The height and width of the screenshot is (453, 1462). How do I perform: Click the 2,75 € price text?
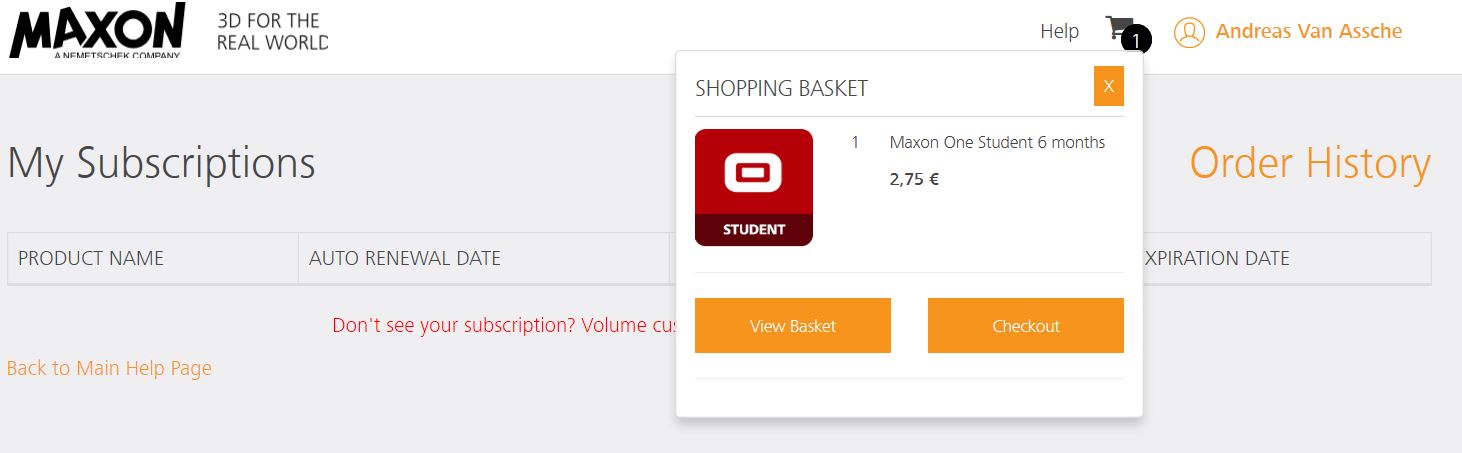tap(914, 180)
